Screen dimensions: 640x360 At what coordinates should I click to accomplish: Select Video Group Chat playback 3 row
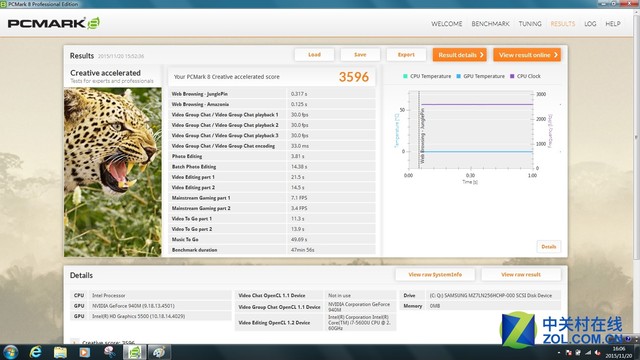coord(272,136)
